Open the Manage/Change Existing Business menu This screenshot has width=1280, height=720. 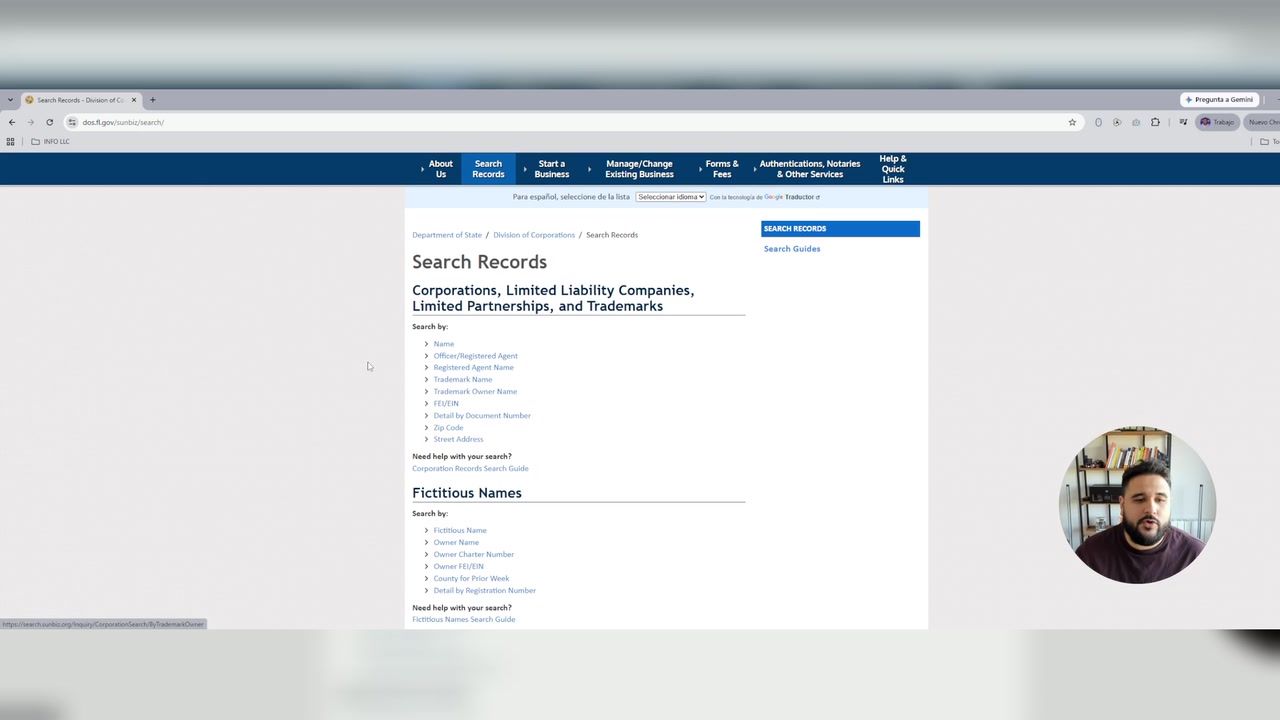[639, 169]
